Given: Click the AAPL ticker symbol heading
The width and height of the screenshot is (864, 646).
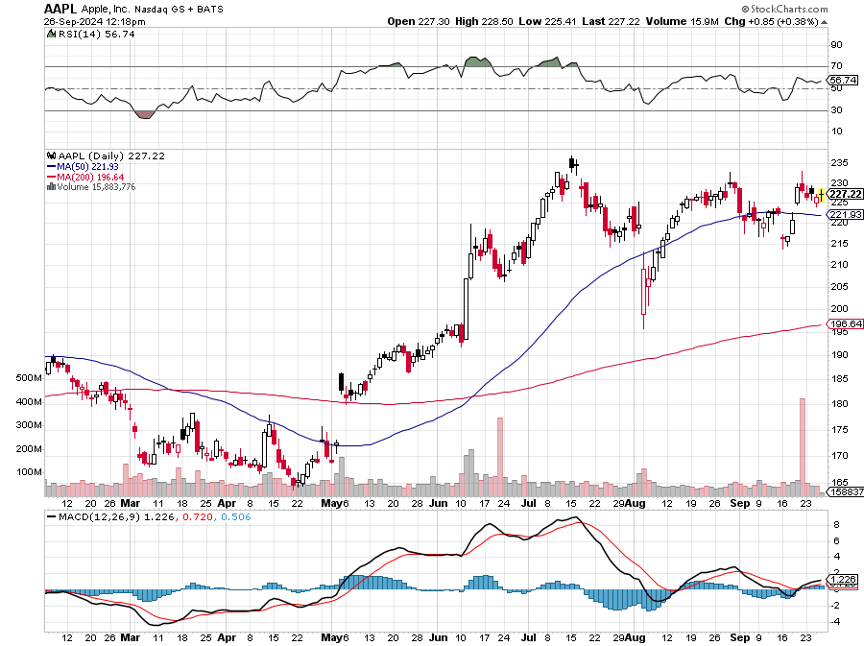Looking at the screenshot, I should [61, 9].
